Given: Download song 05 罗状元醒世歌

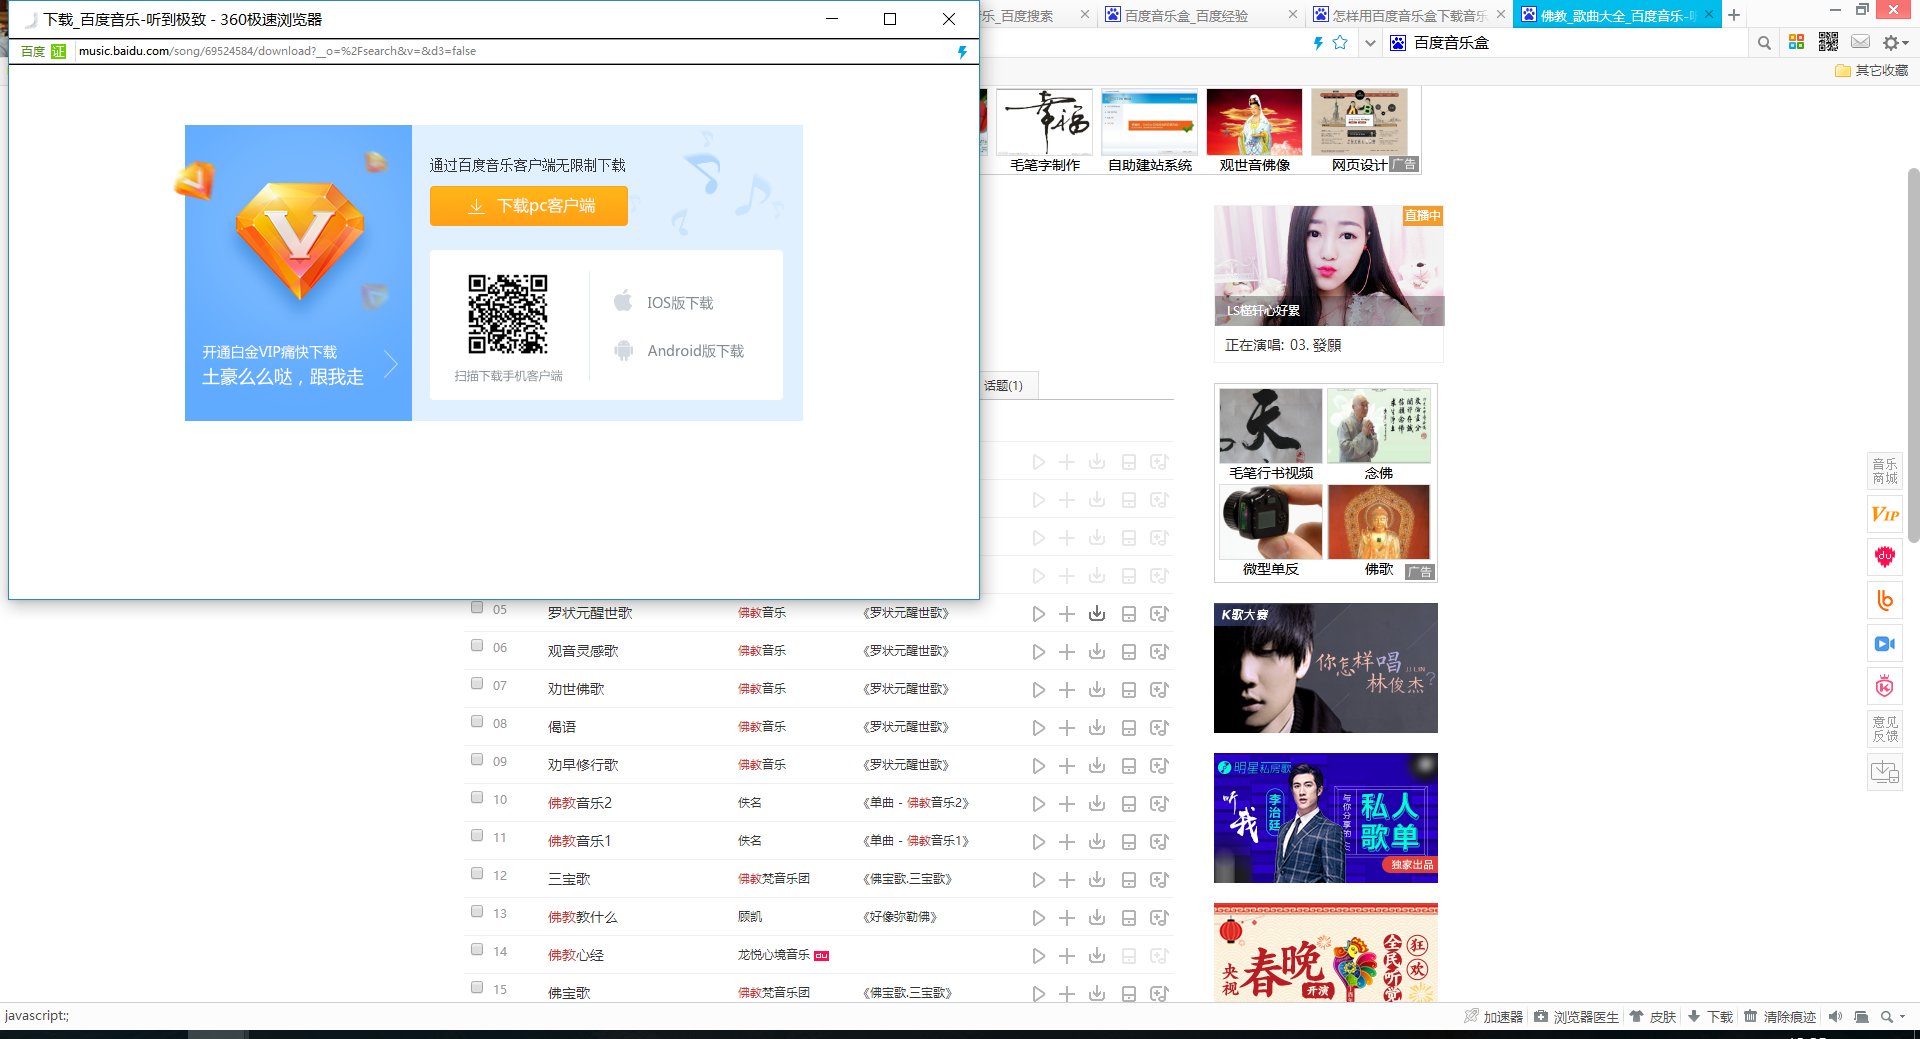Looking at the screenshot, I should click(1097, 614).
